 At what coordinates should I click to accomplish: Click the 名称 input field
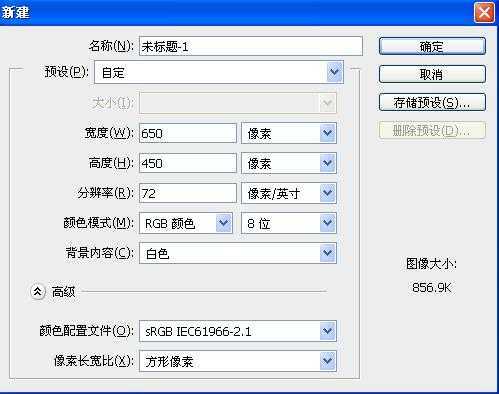[x=251, y=46]
